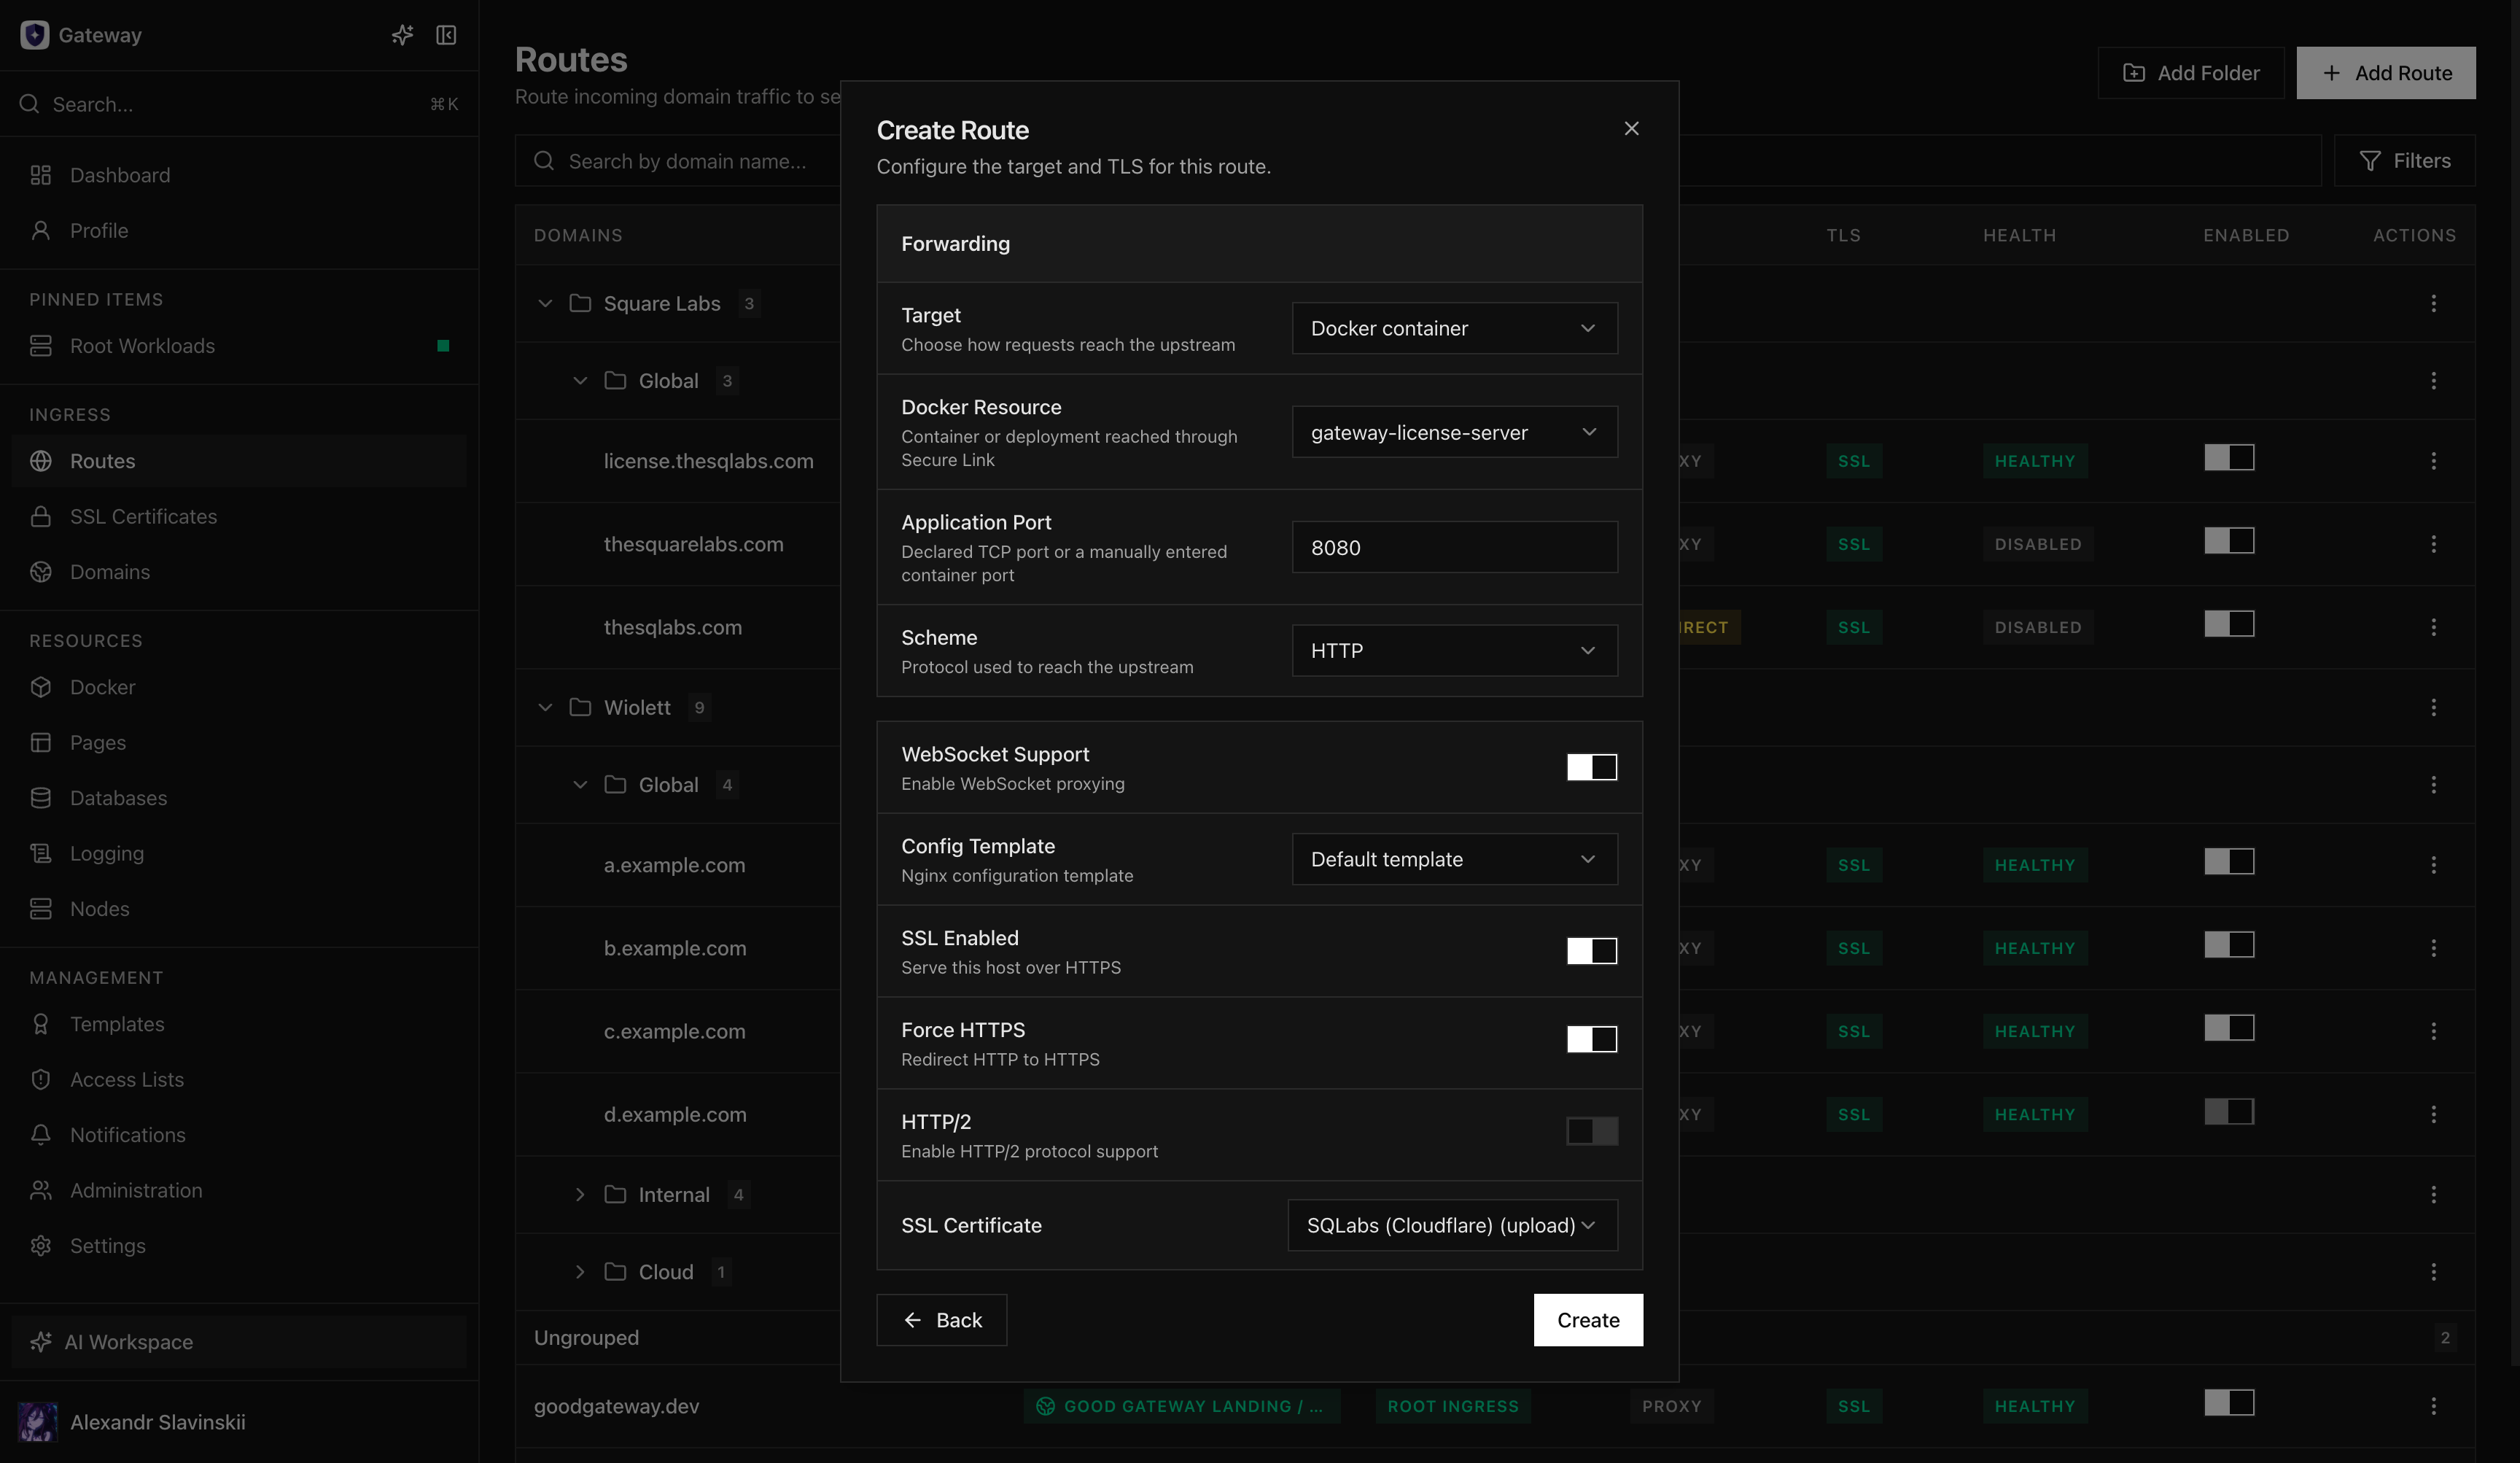This screenshot has height=1463, width=2520.
Task: Open actions menu for goodgateway.dev row
Action: [2433, 1406]
